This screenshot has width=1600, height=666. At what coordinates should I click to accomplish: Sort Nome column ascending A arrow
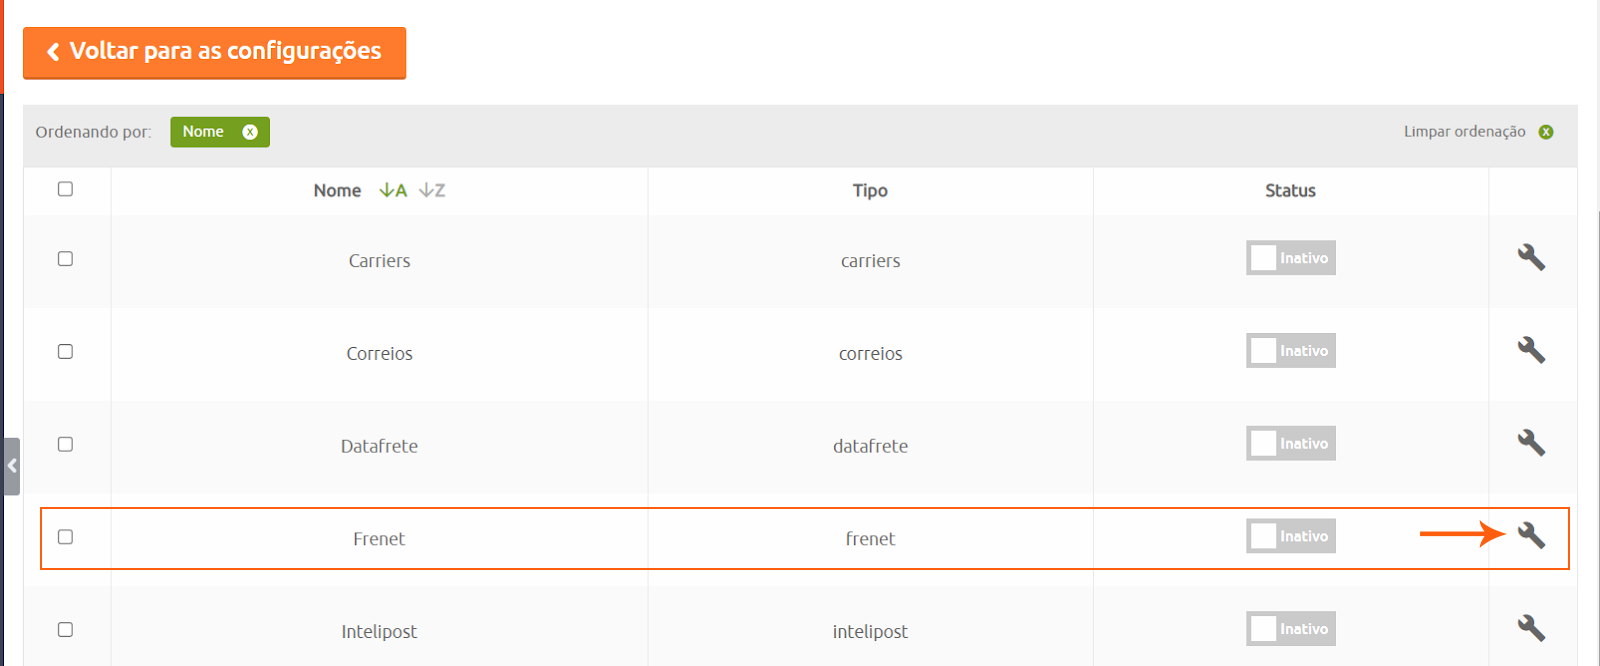coord(393,190)
